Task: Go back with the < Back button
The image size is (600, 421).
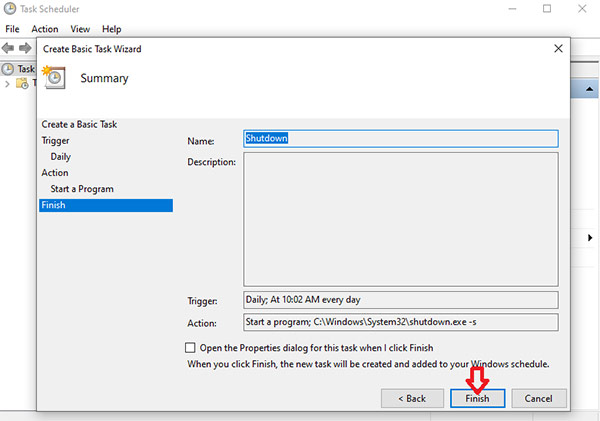Action: [412, 398]
